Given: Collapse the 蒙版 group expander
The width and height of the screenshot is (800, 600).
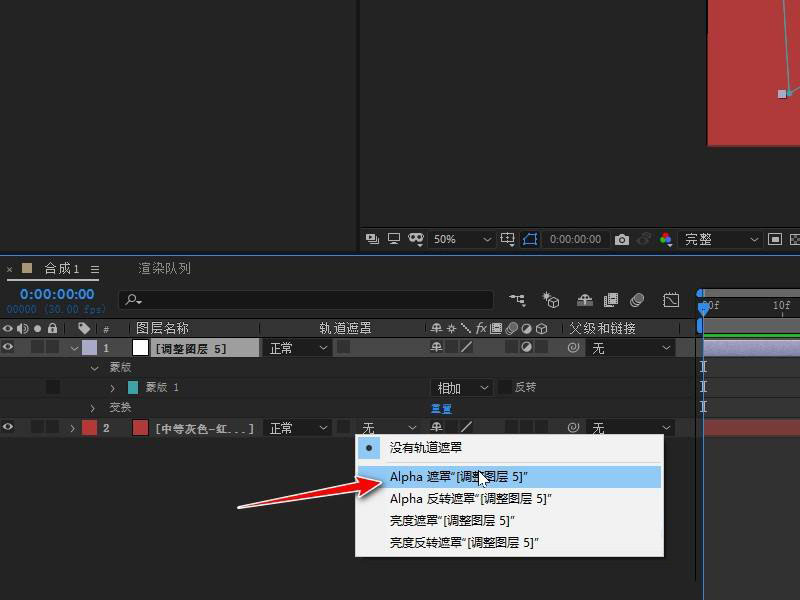Looking at the screenshot, I should tap(94, 367).
